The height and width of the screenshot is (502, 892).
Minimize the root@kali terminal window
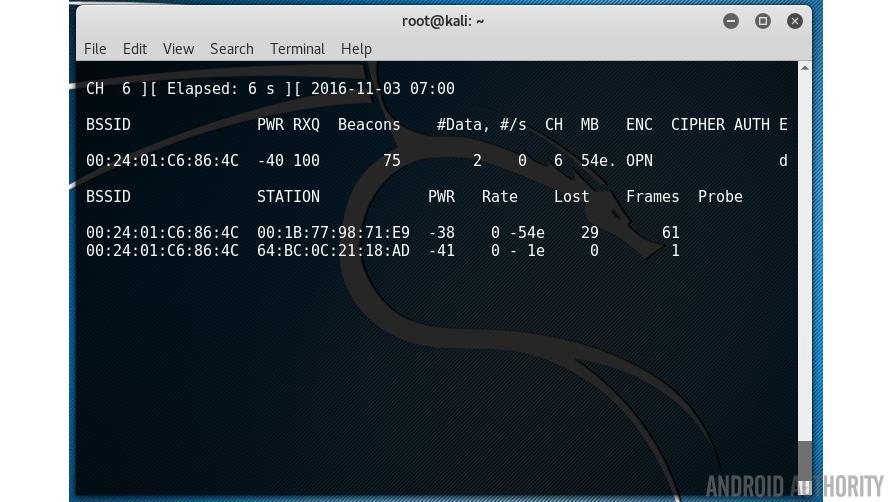pos(731,21)
